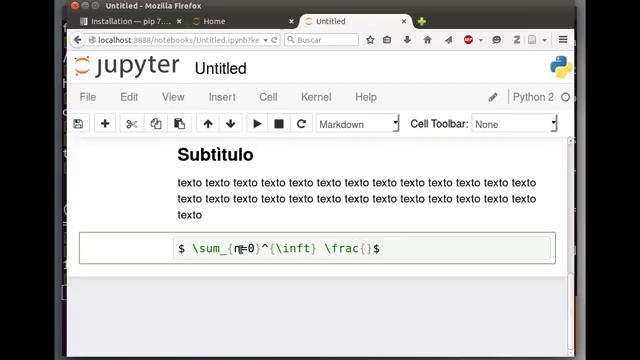This screenshot has height=360, width=640.
Task: Copy the selected cell icon
Action: tap(156, 124)
